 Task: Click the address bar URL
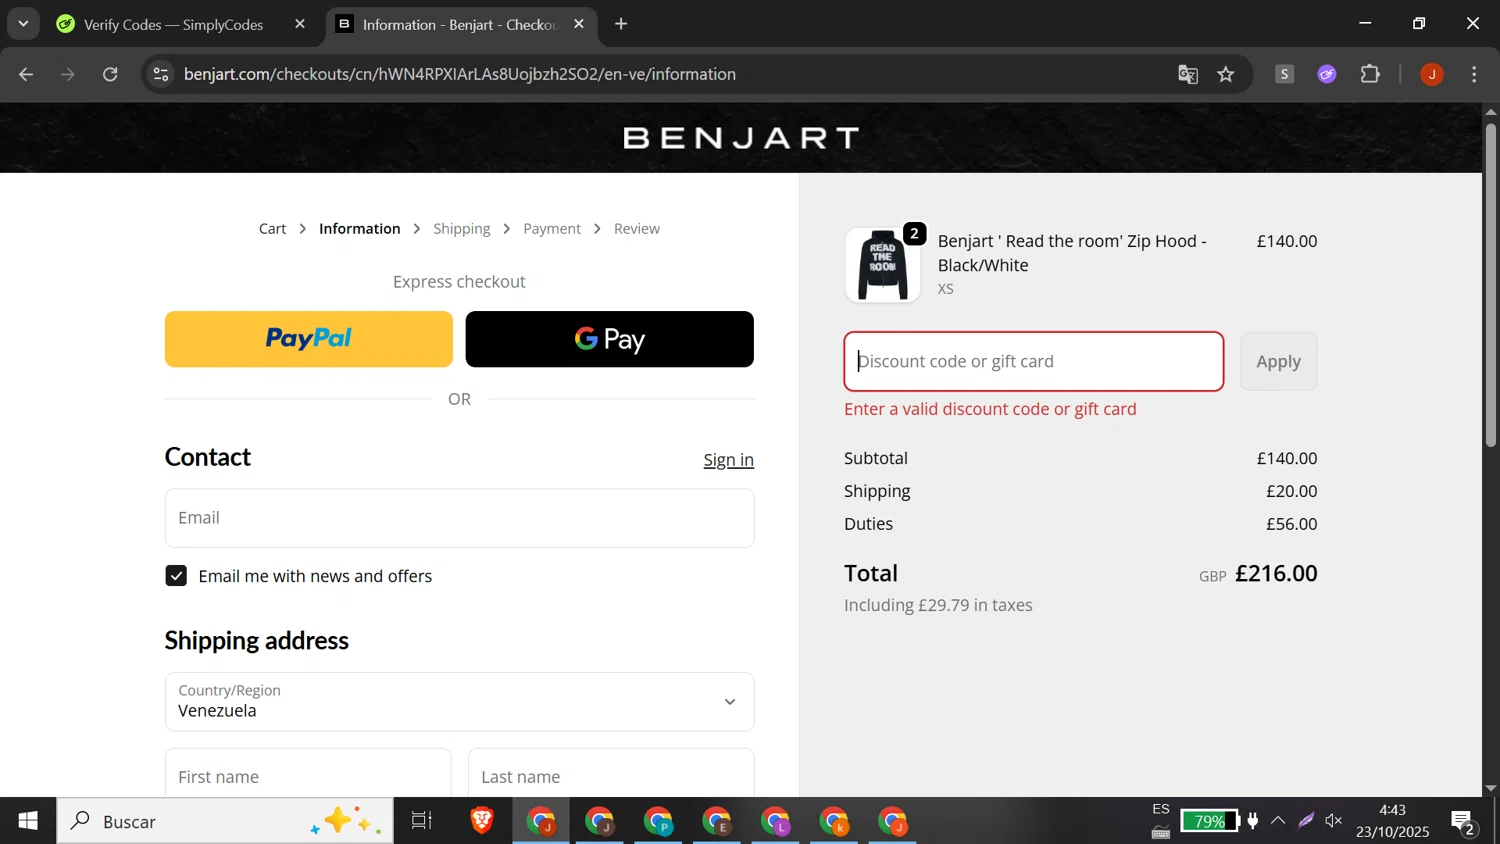tap(460, 74)
